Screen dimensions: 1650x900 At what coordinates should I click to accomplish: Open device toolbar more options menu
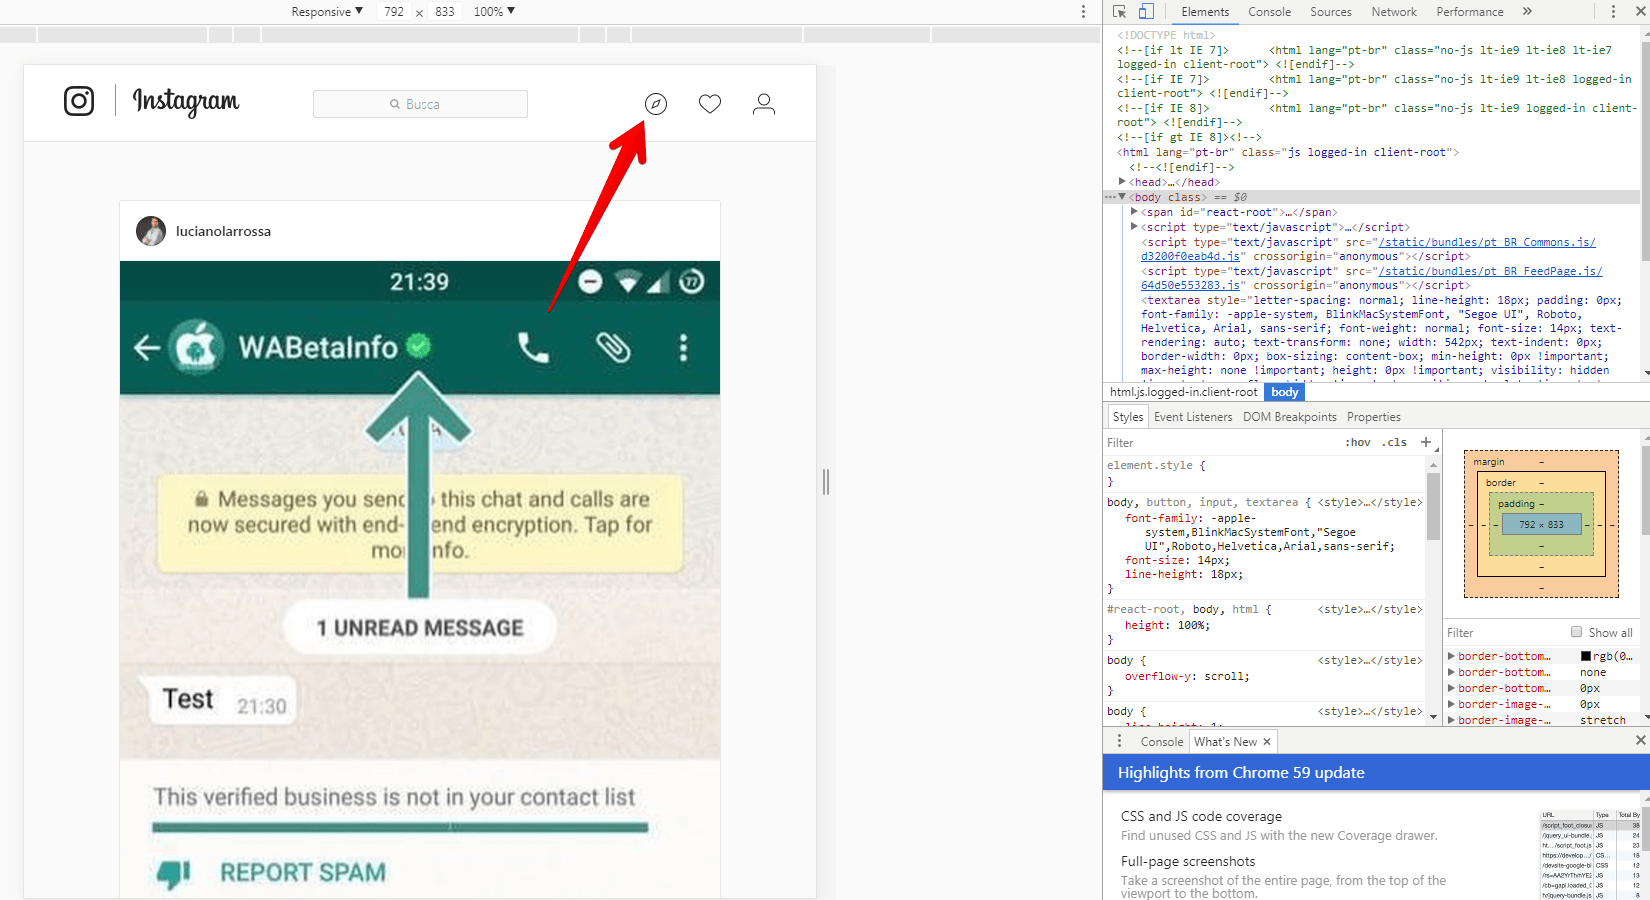point(1083,12)
